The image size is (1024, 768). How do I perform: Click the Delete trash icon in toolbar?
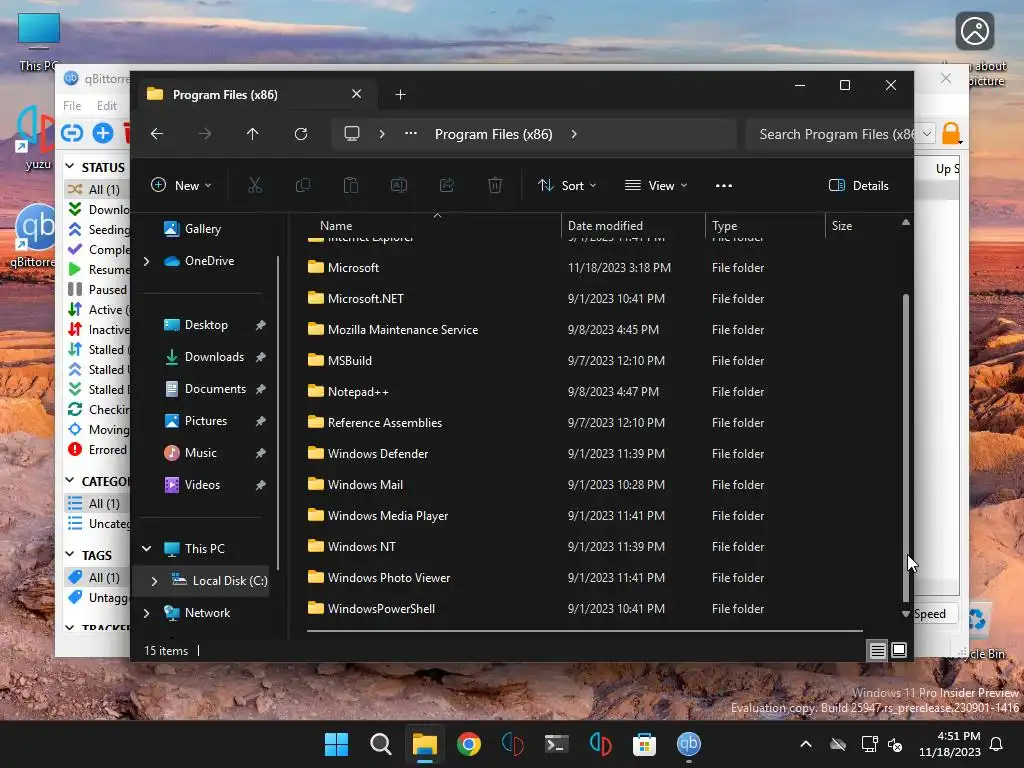495,185
